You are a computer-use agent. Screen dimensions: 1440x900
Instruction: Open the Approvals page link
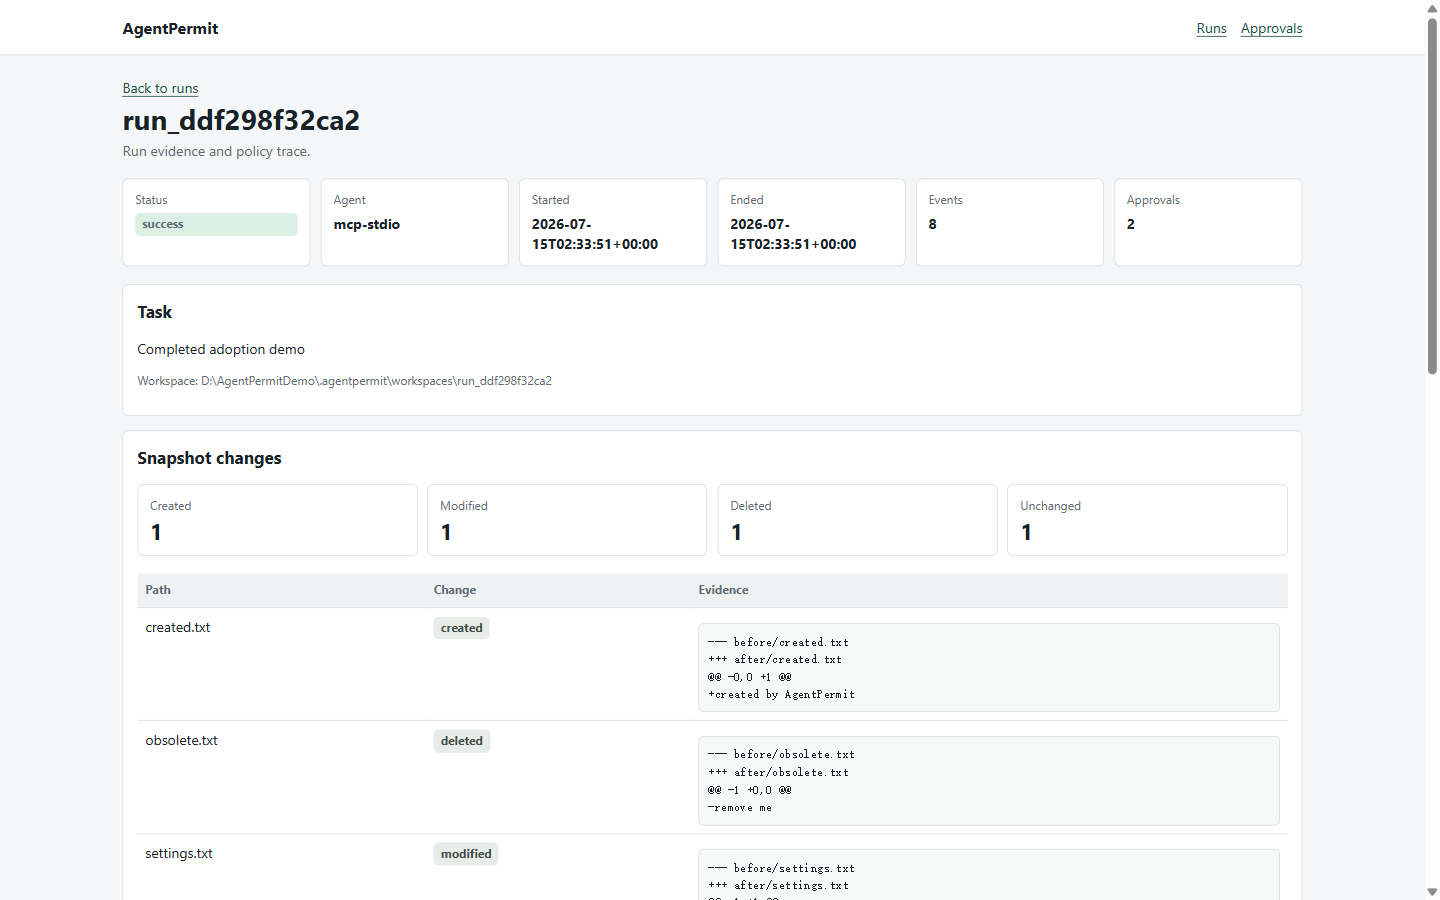pos(1271,28)
